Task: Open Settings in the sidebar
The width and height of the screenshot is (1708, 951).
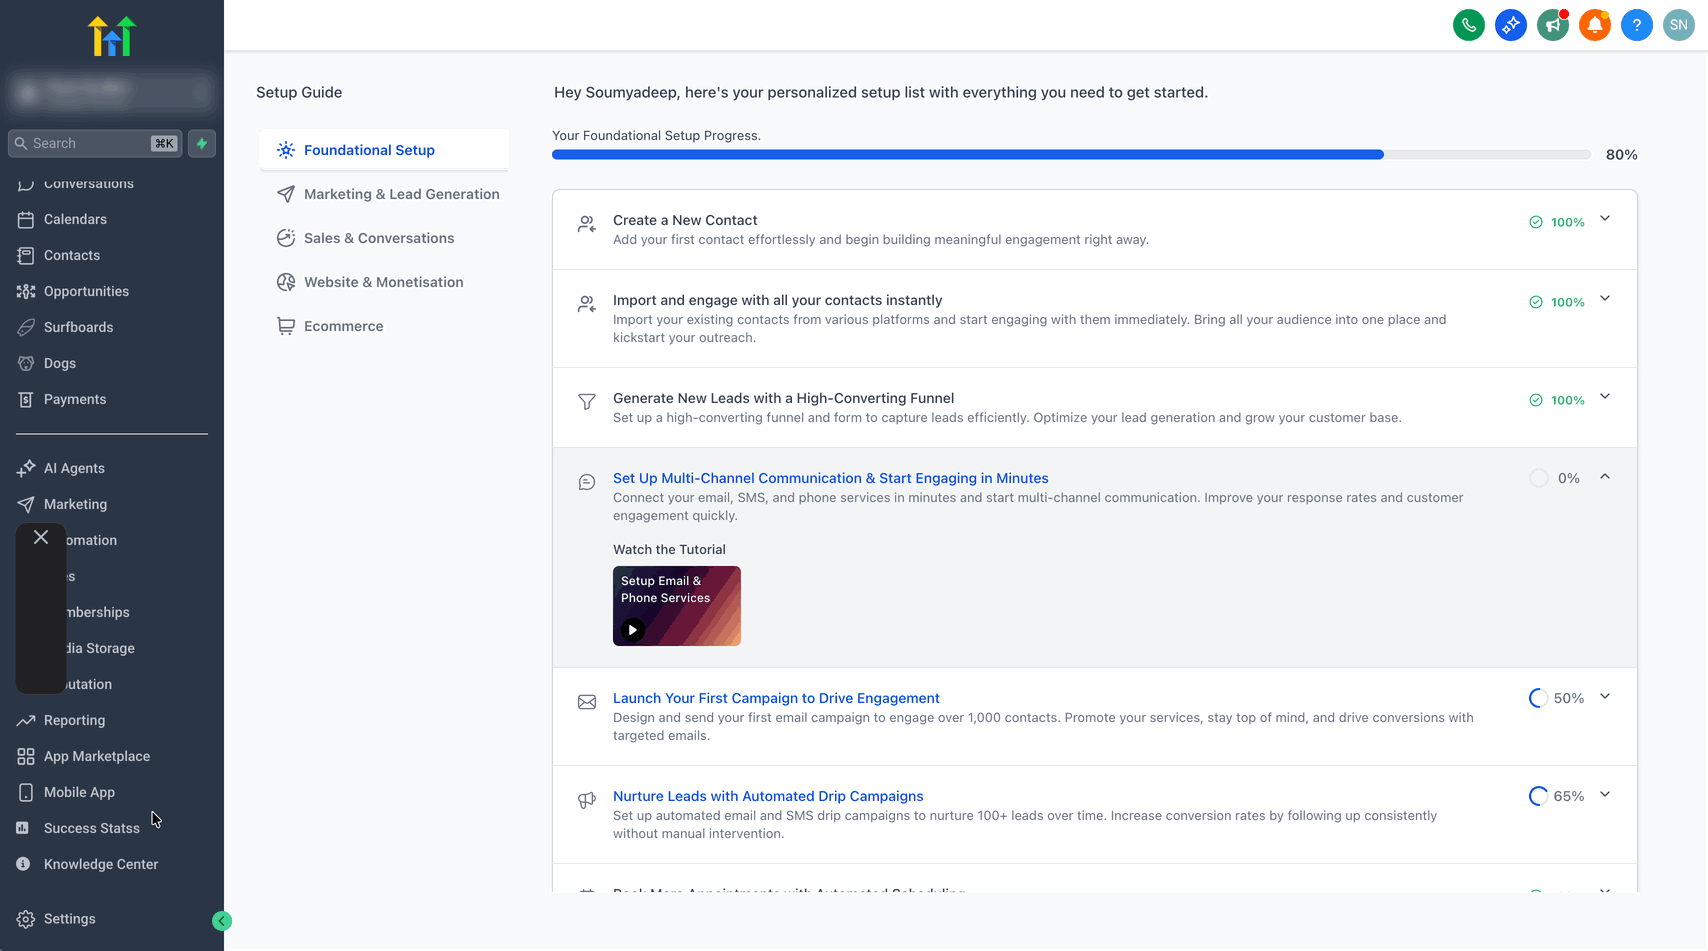Action: [69, 919]
